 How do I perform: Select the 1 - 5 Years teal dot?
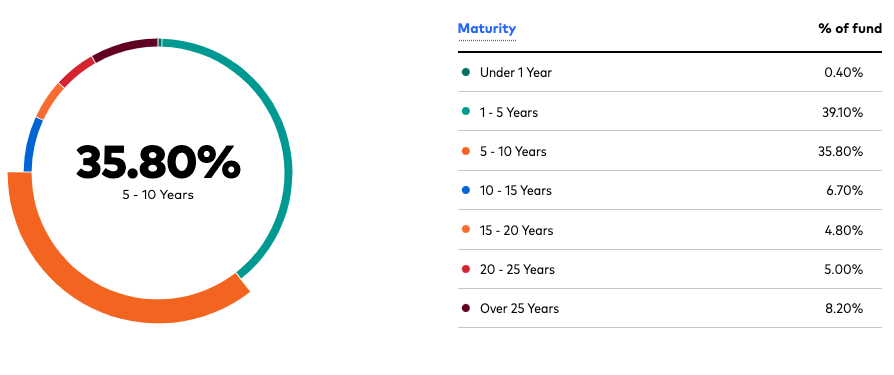[466, 112]
